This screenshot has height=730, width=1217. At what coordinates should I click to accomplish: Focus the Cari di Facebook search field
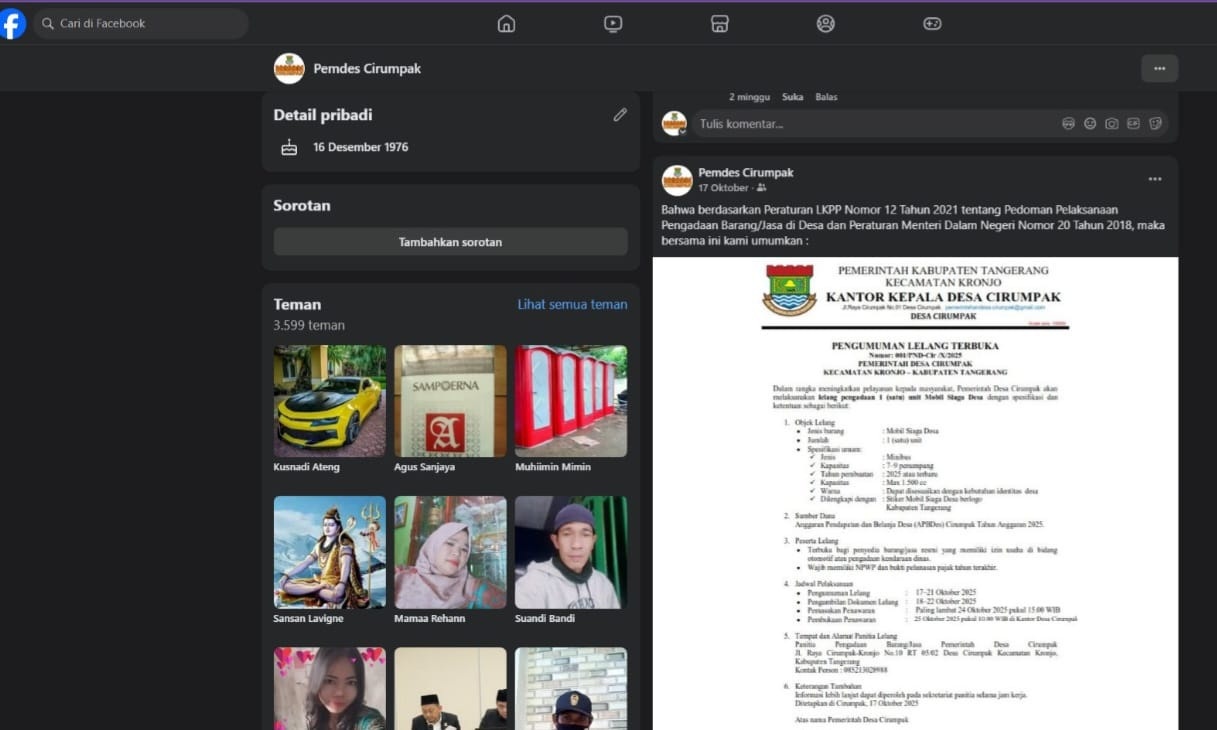[x=140, y=24]
